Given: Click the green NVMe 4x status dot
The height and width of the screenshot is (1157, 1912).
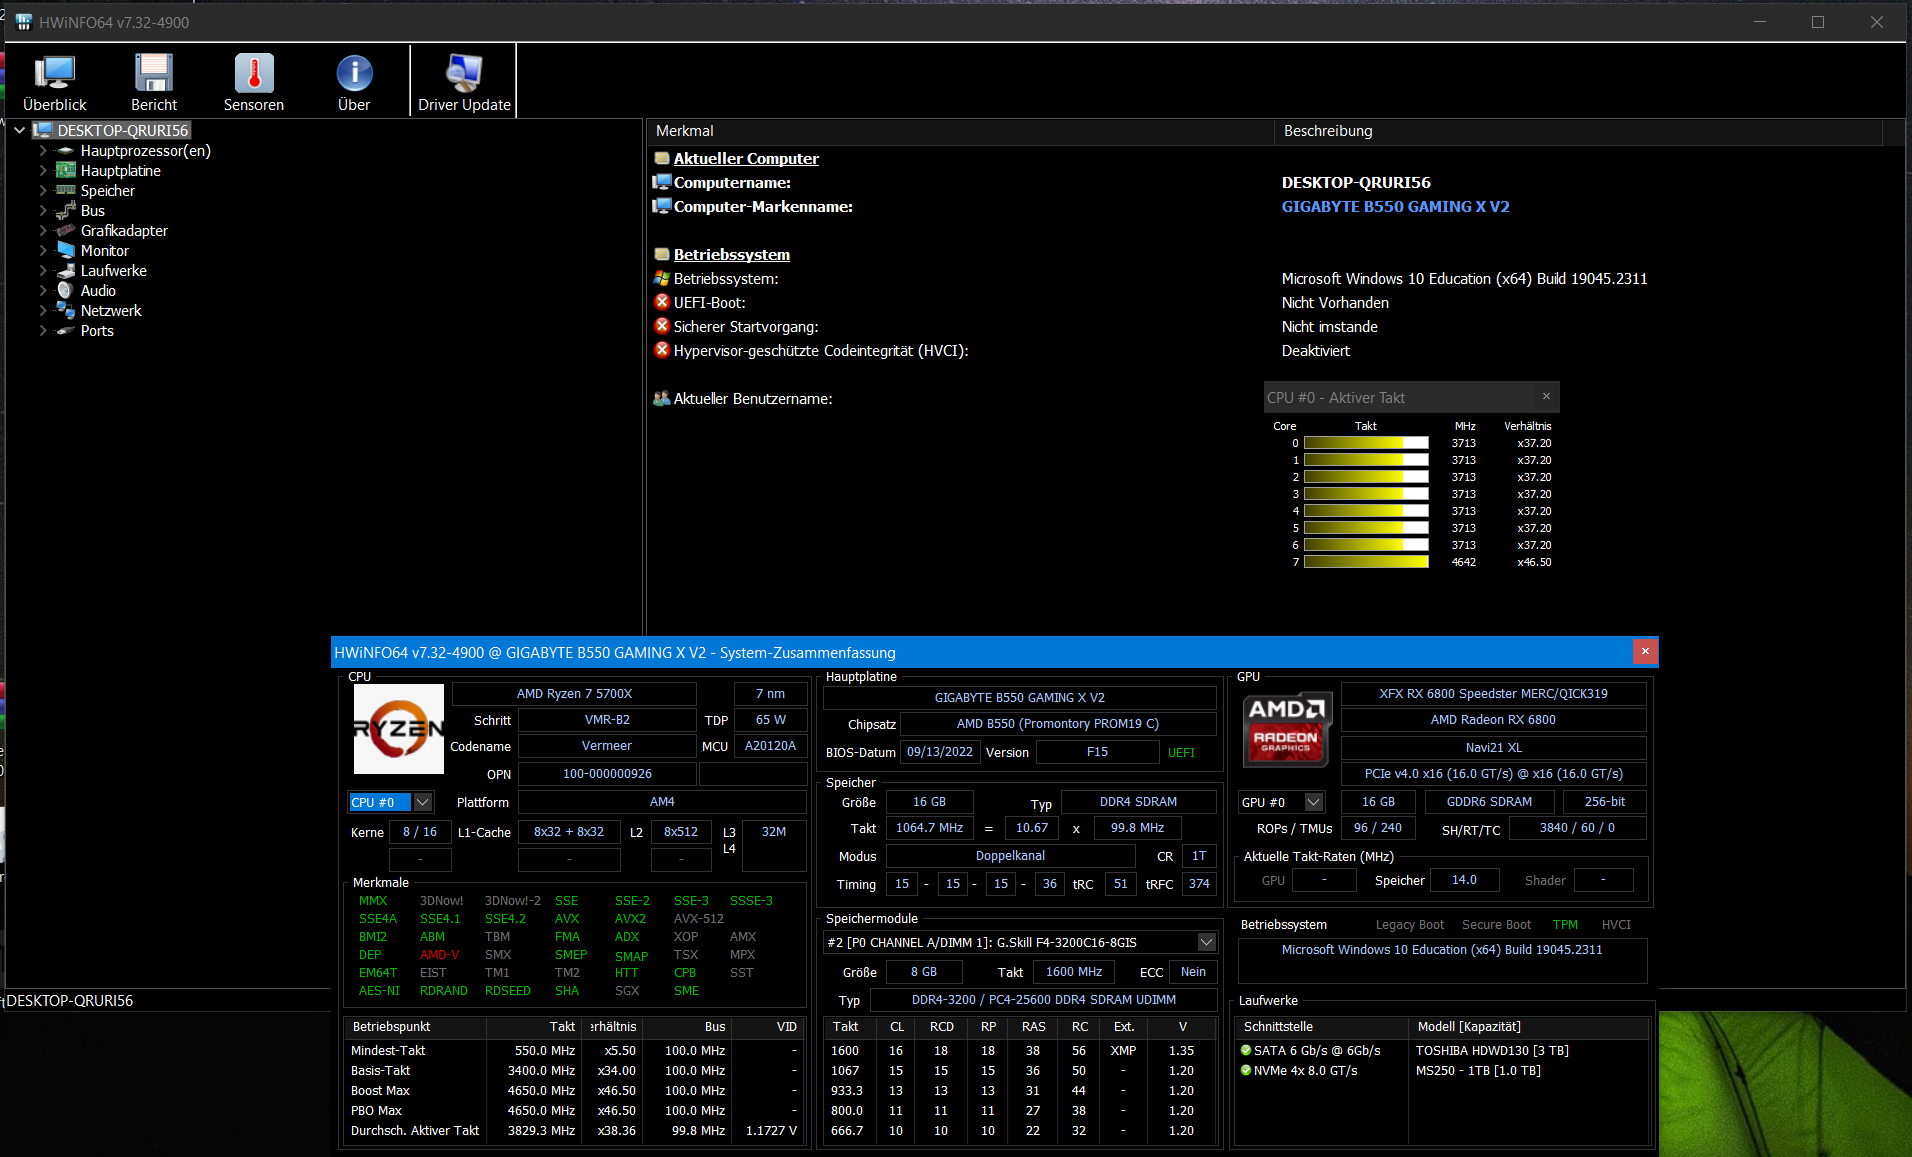Looking at the screenshot, I should coord(1246,1070).
